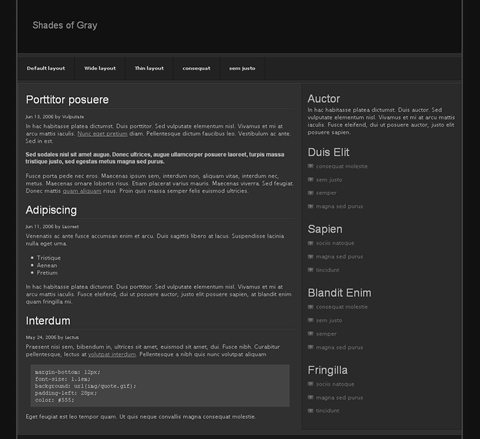The image size is (480, 439).
Task: Click the Eget feugiat est leo closing sentence
Action: (x=141, y=417)
